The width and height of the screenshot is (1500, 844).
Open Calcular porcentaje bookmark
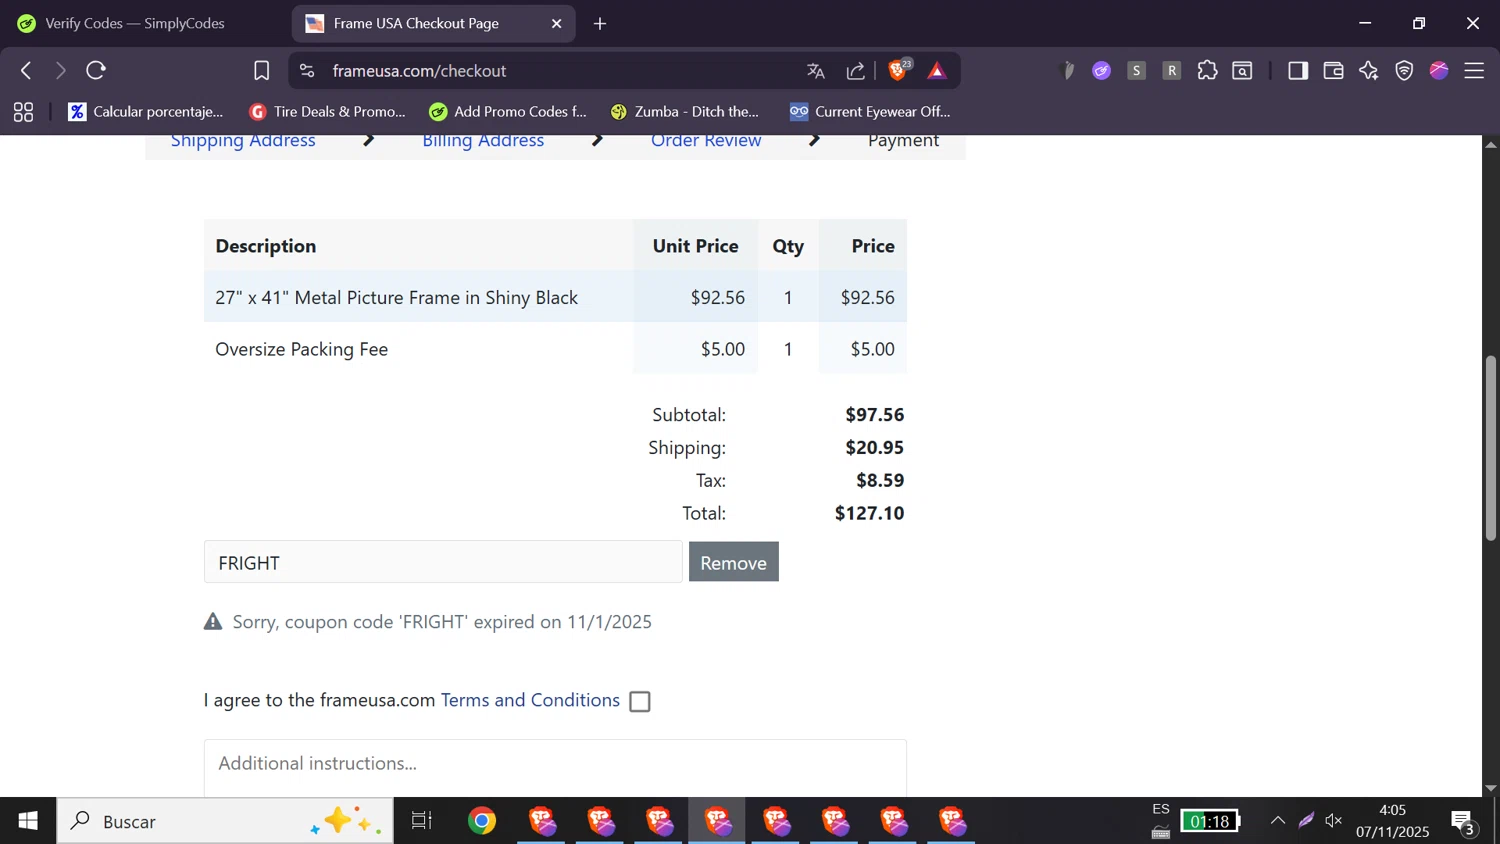[146, 111]
